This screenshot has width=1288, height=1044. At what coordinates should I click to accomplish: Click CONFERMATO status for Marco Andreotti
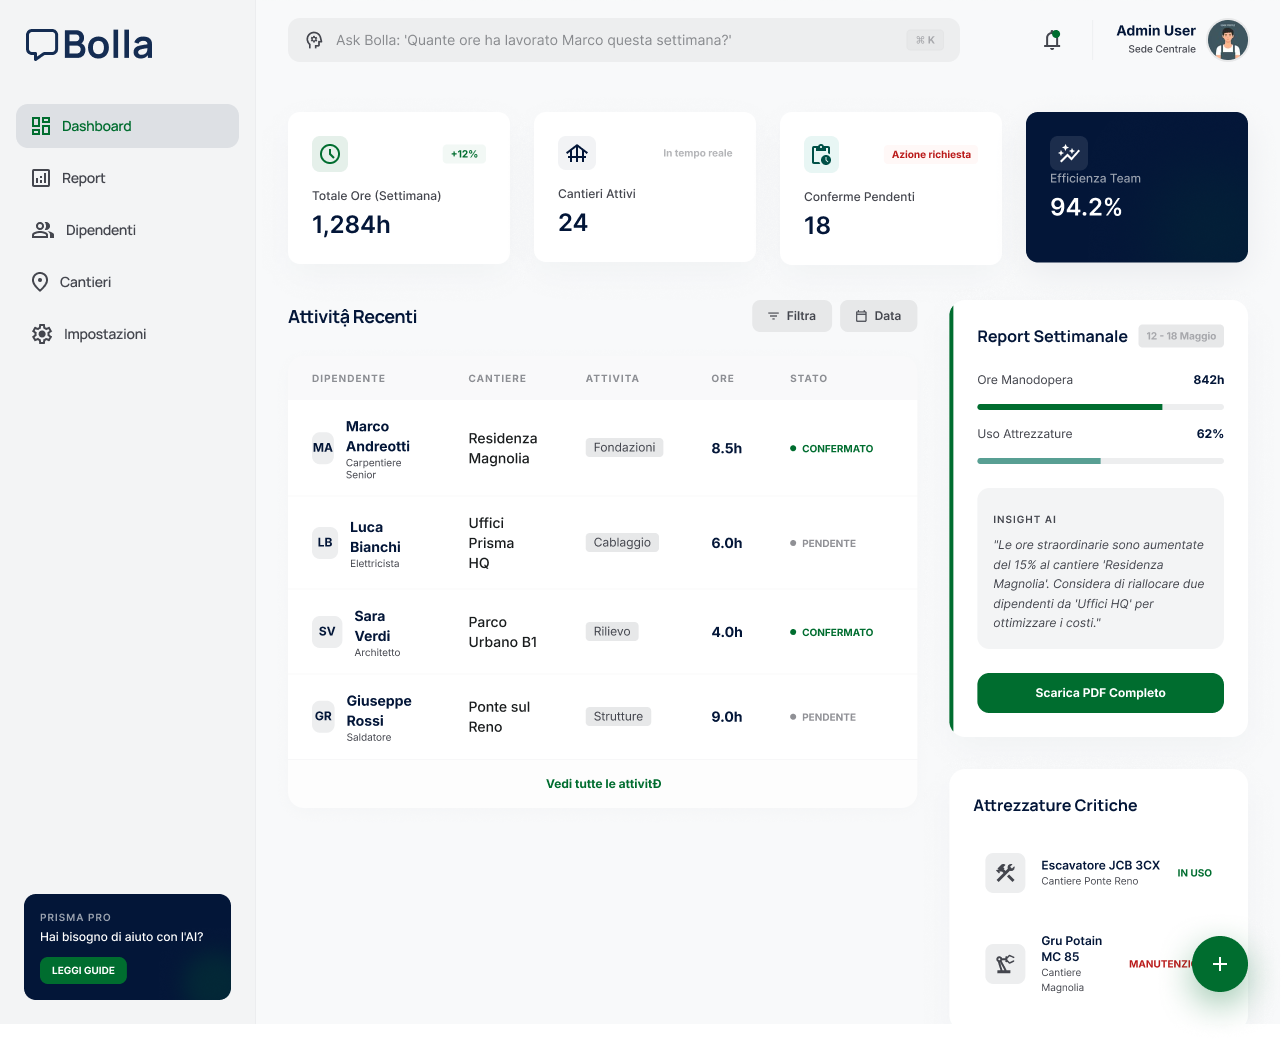click(832, 449)
